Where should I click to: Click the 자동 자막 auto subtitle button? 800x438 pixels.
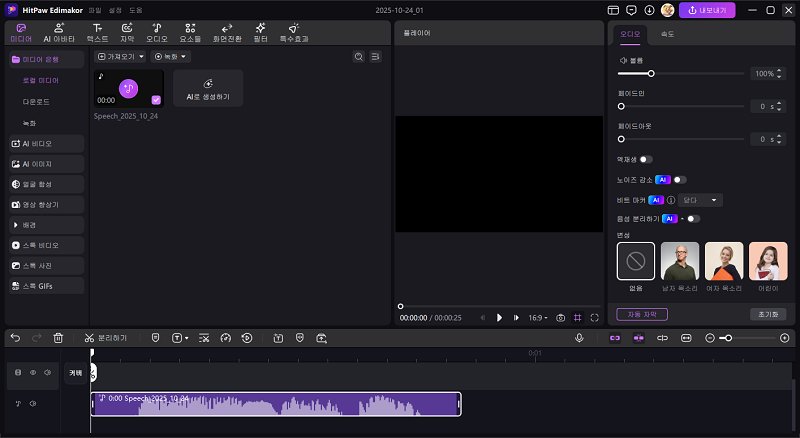[x=641, y=314]
